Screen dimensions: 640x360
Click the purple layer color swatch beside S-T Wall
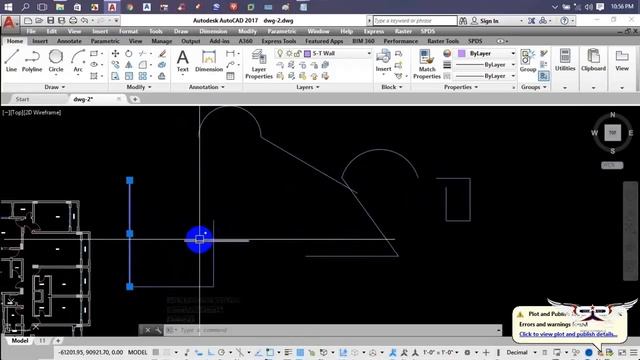tap(307, 53)
